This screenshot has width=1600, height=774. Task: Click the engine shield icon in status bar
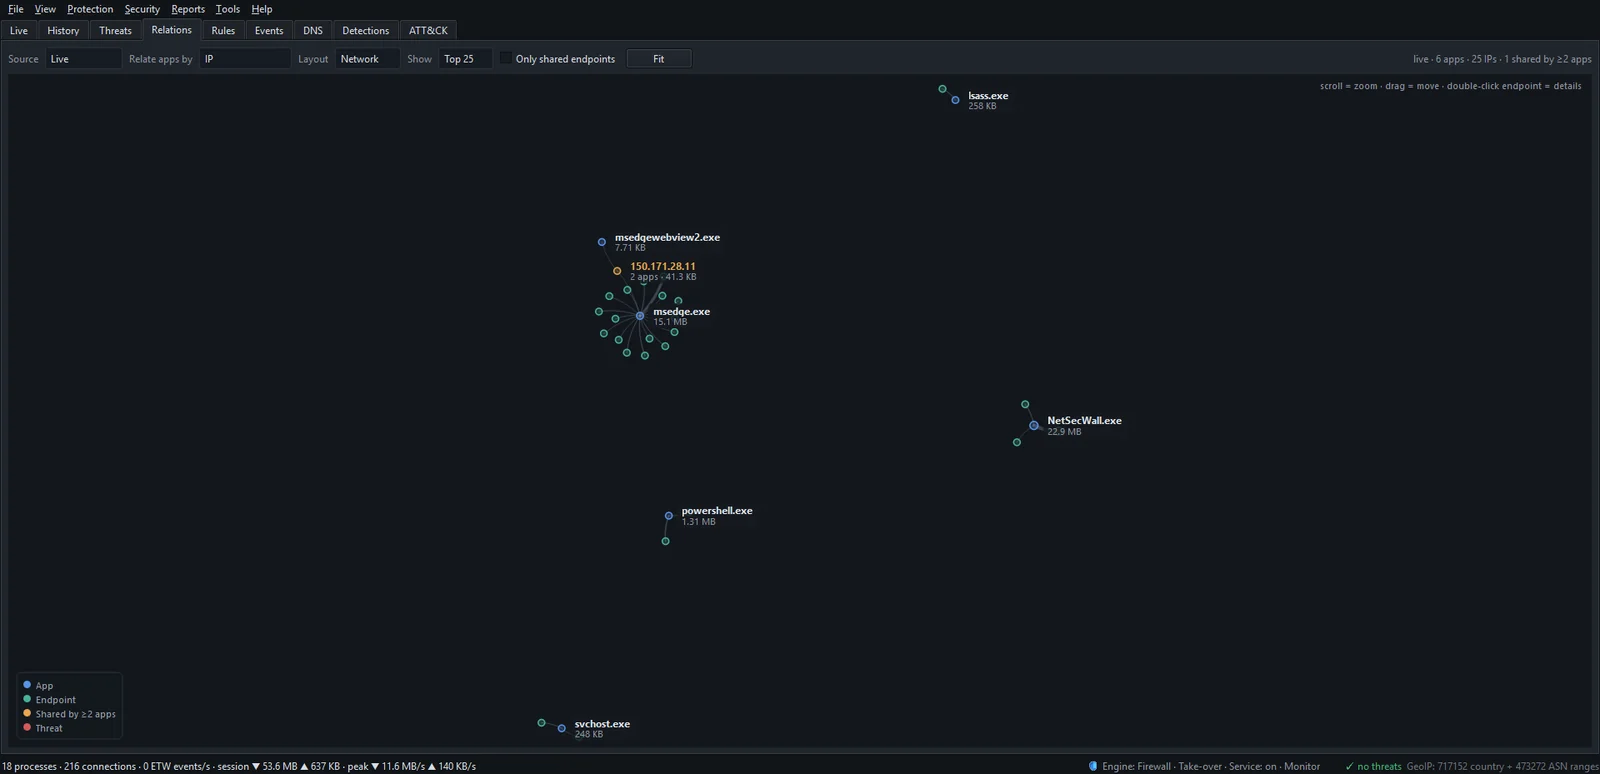[1093, 766]
